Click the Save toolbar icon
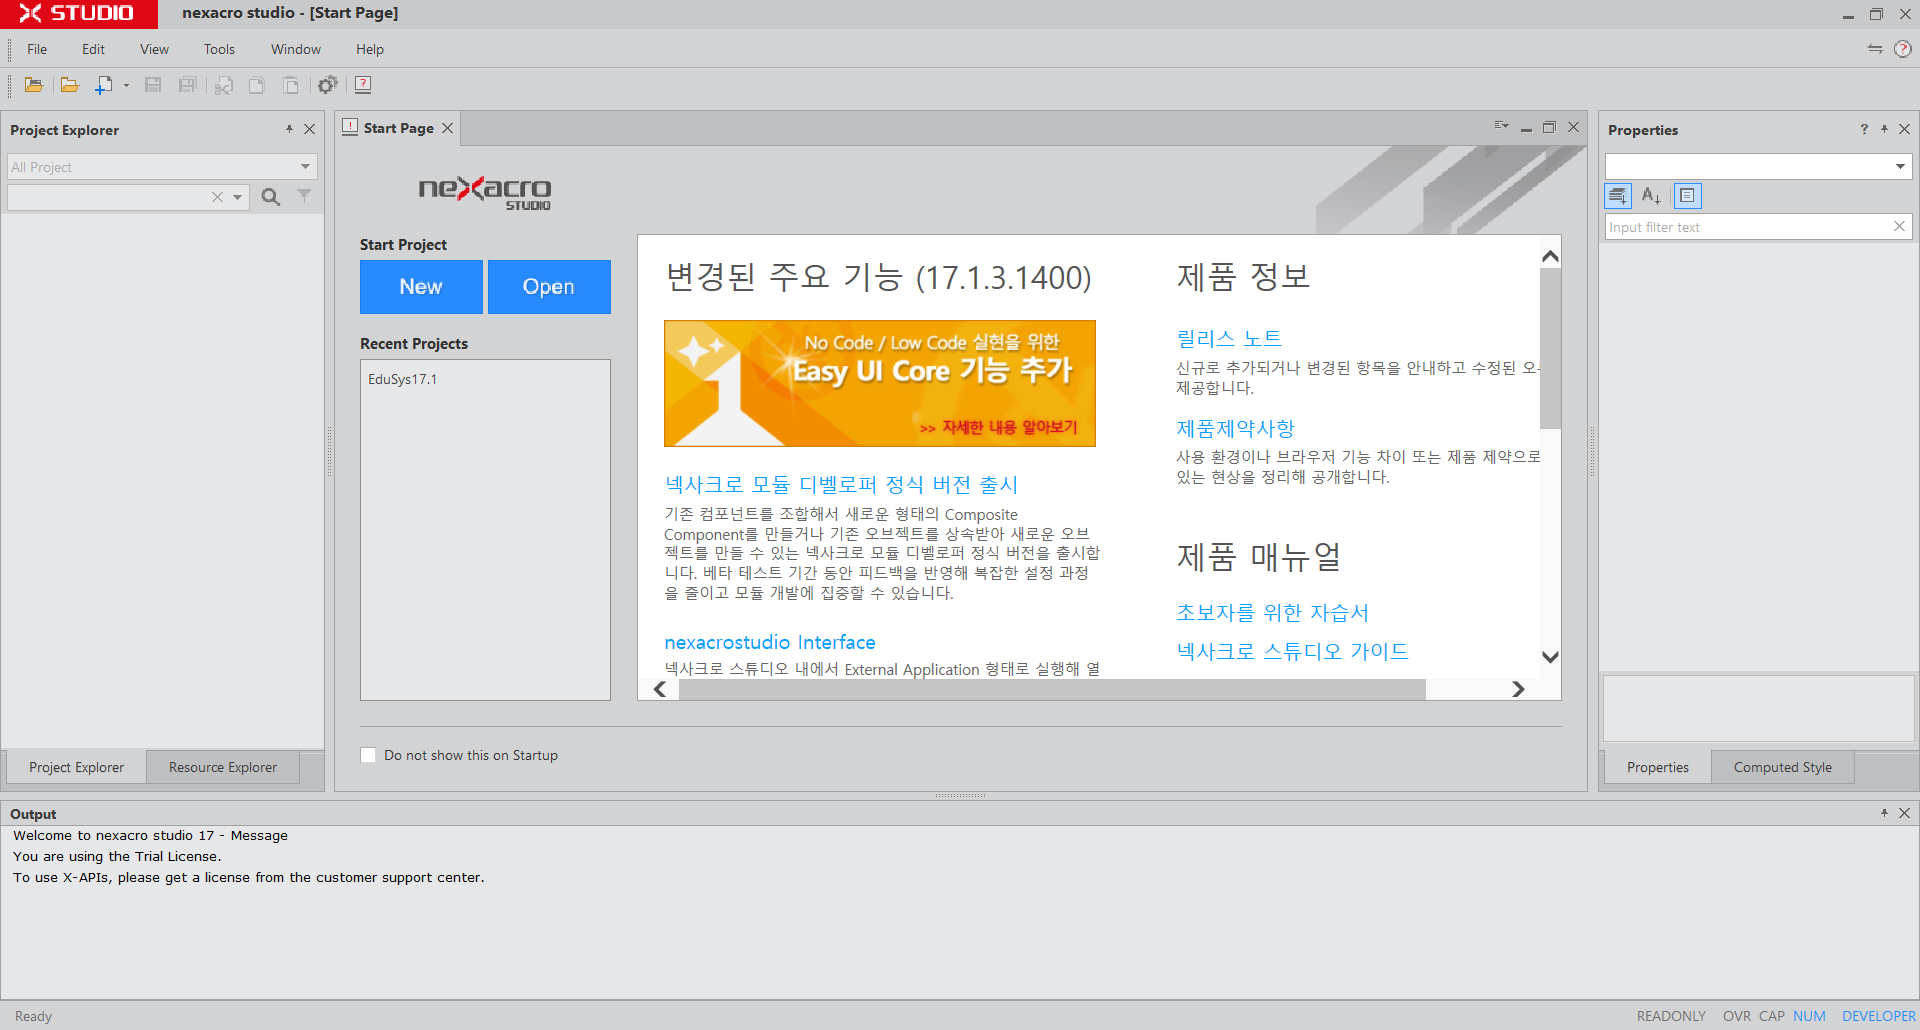The height and width of the screenshot is (1030, 1920). pos(153,85)
